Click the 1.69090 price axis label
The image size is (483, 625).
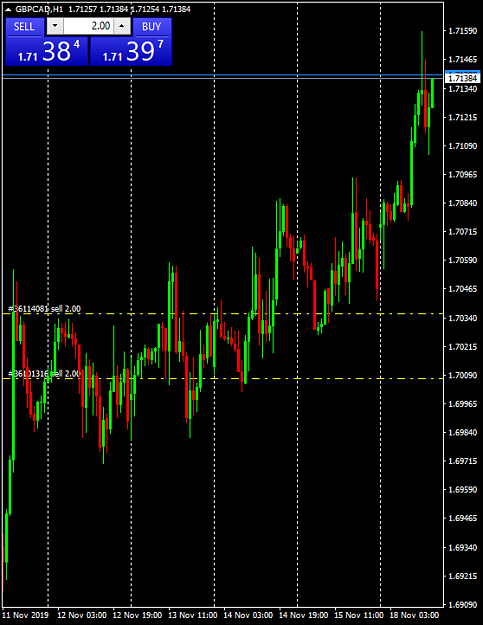coord(463,605)
